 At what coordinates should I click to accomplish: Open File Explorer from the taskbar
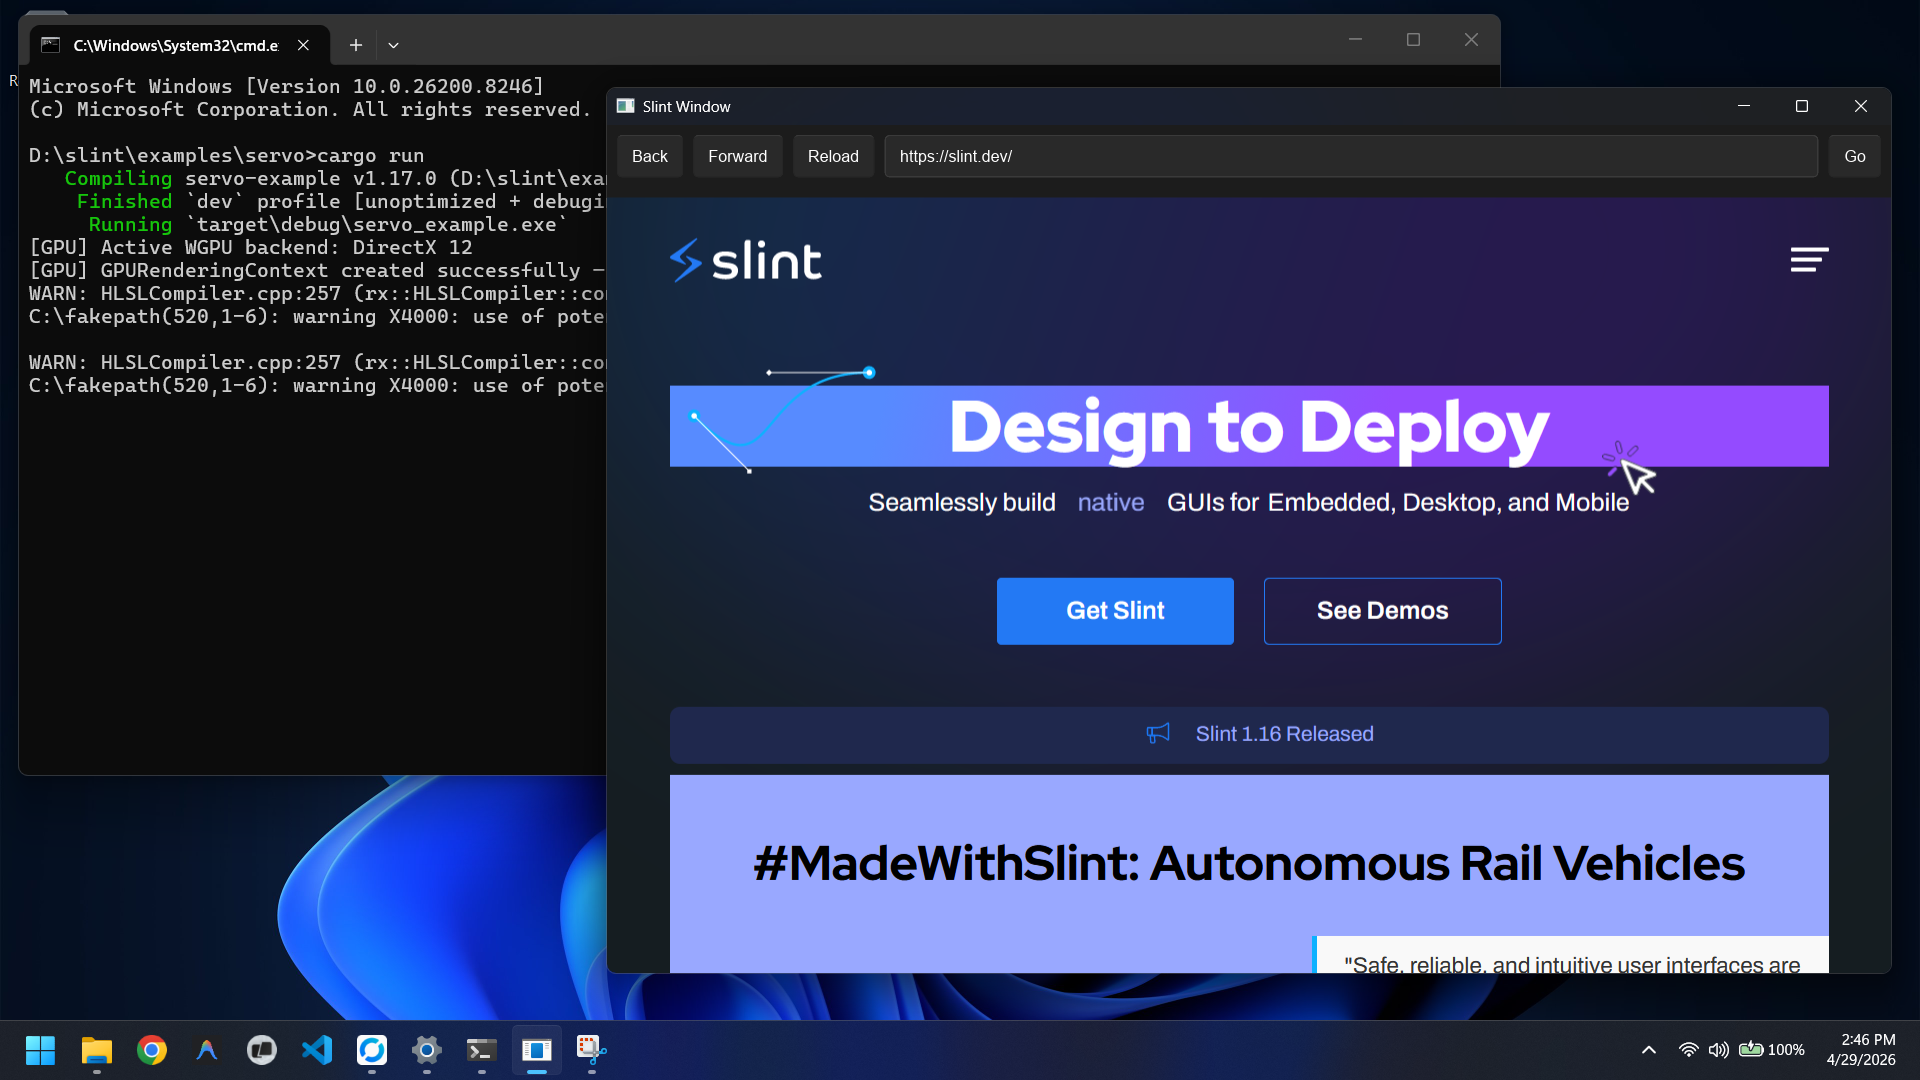(x=96, y=1050)
